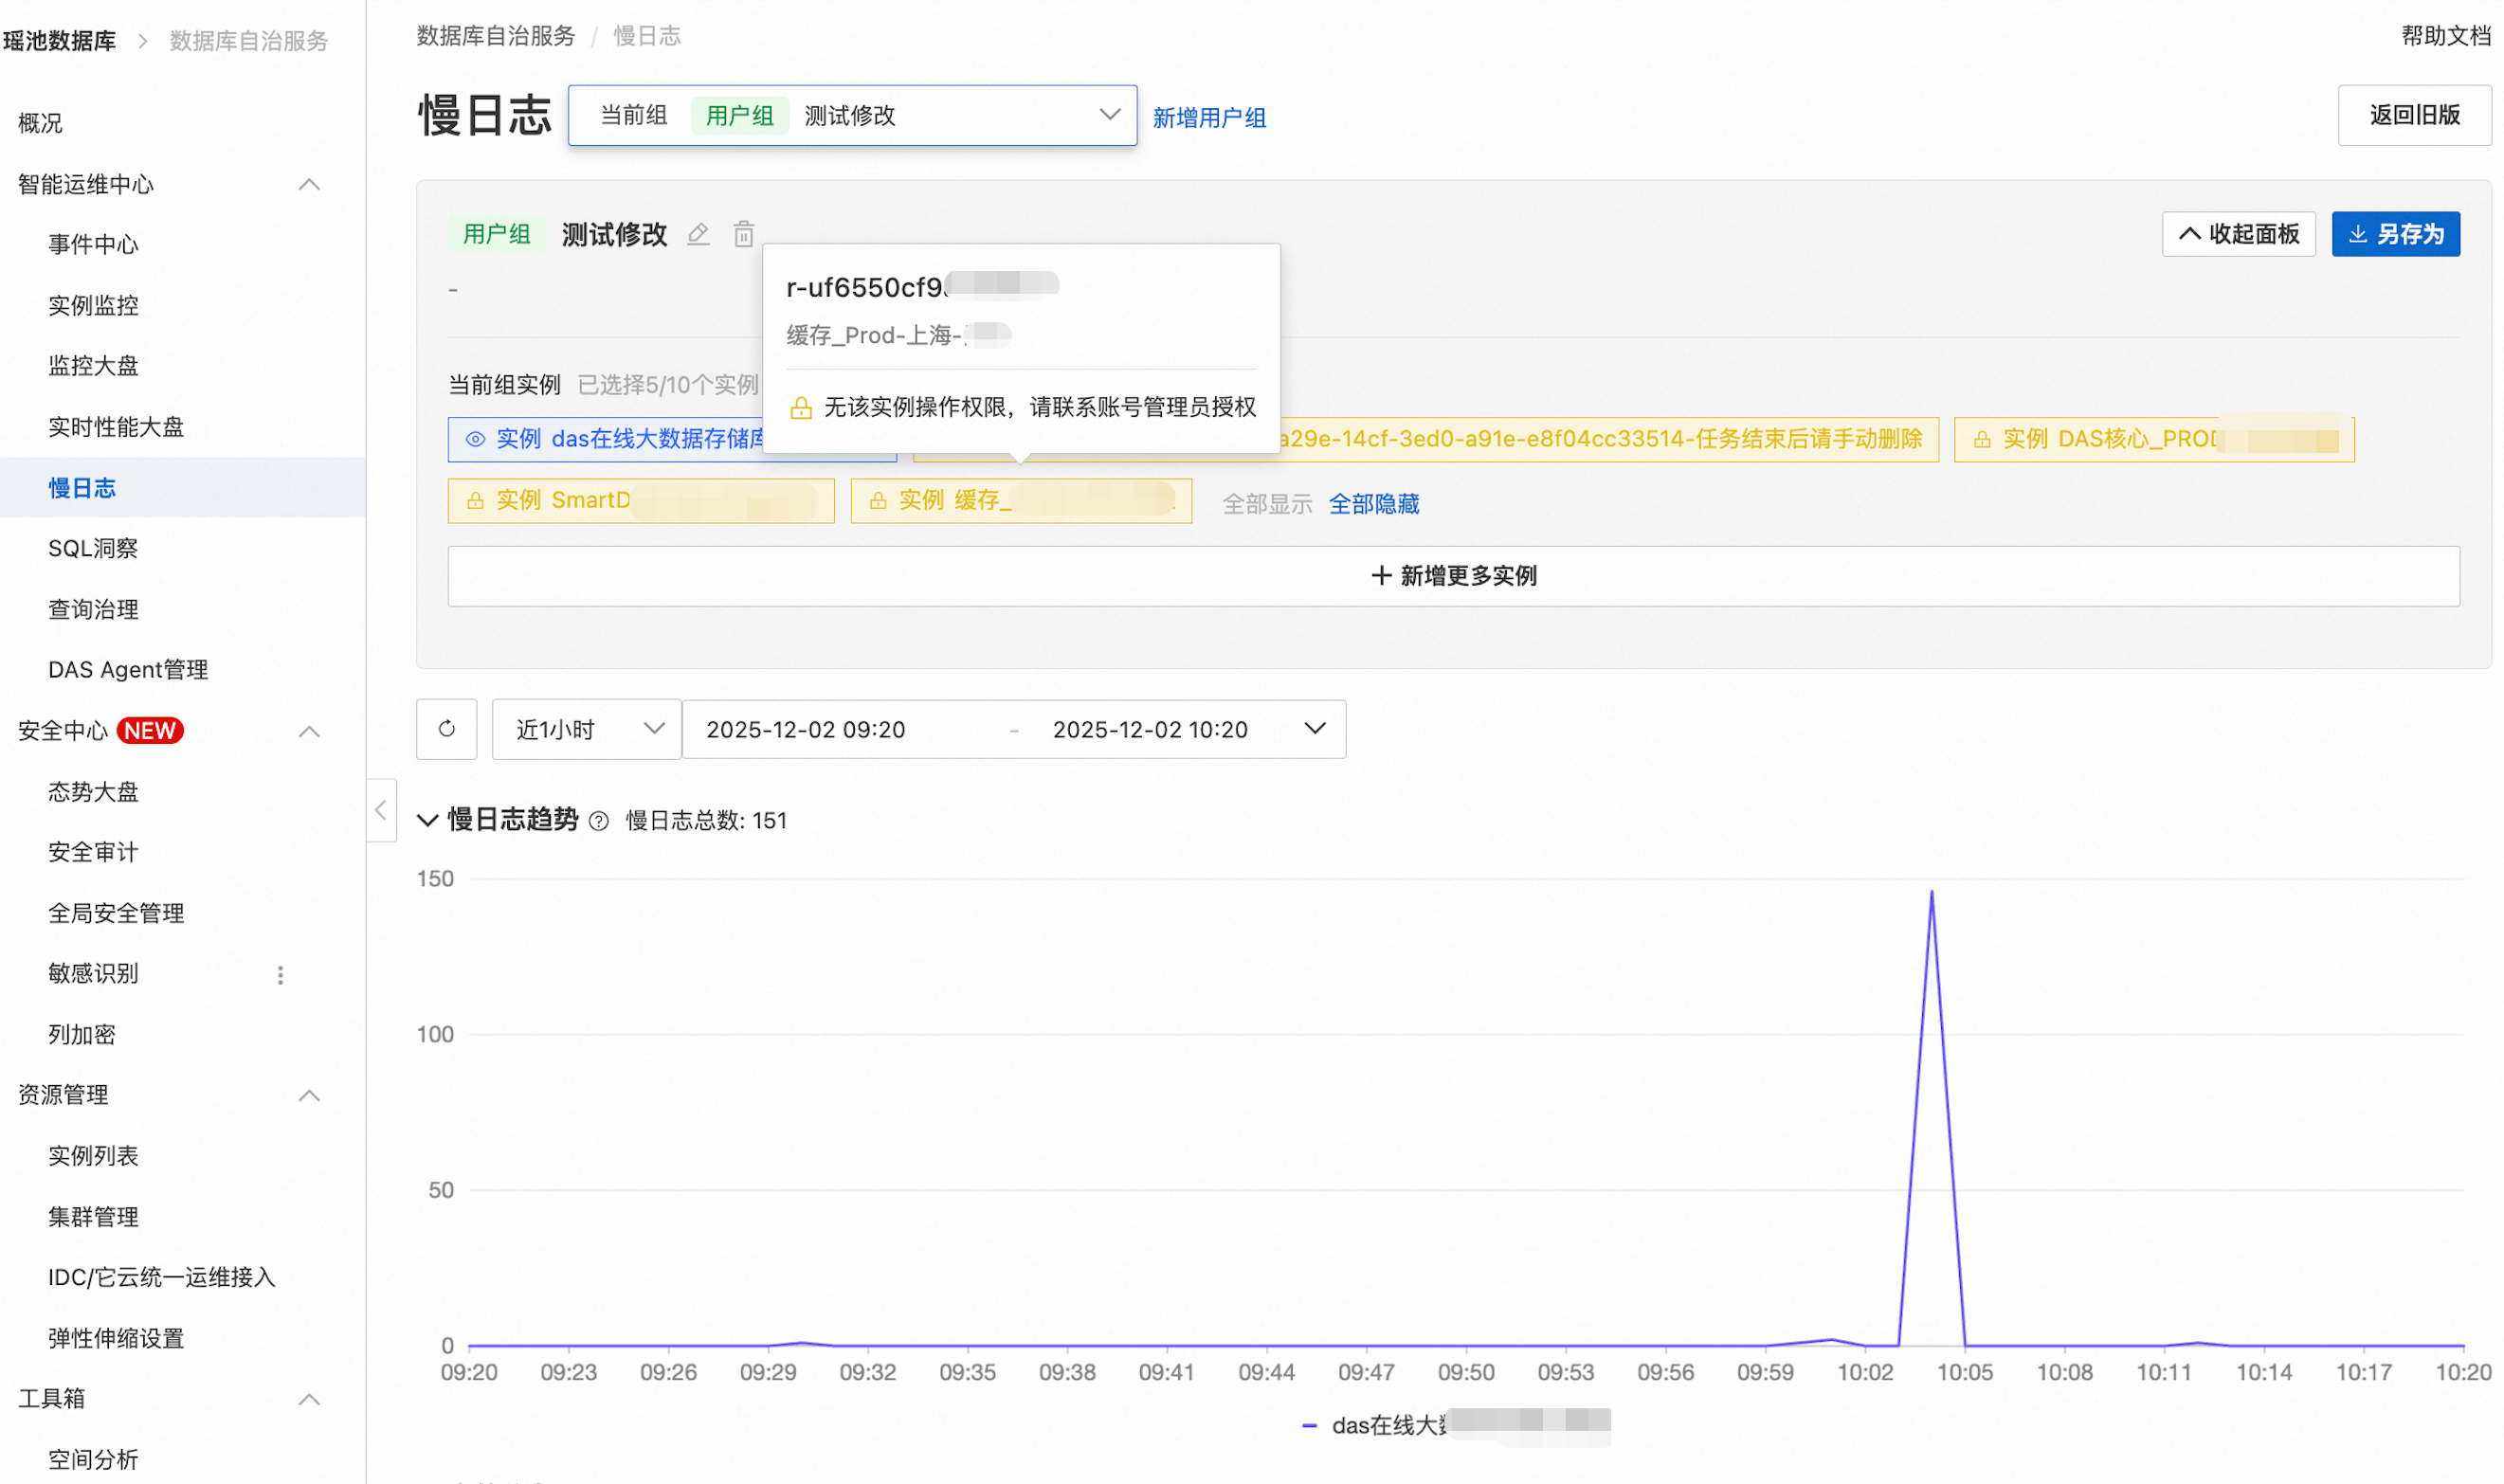Screen dimensions: 2504x1484
Task: Click the pencil edit icon beside 测试修改
Action: coord(698,234)
